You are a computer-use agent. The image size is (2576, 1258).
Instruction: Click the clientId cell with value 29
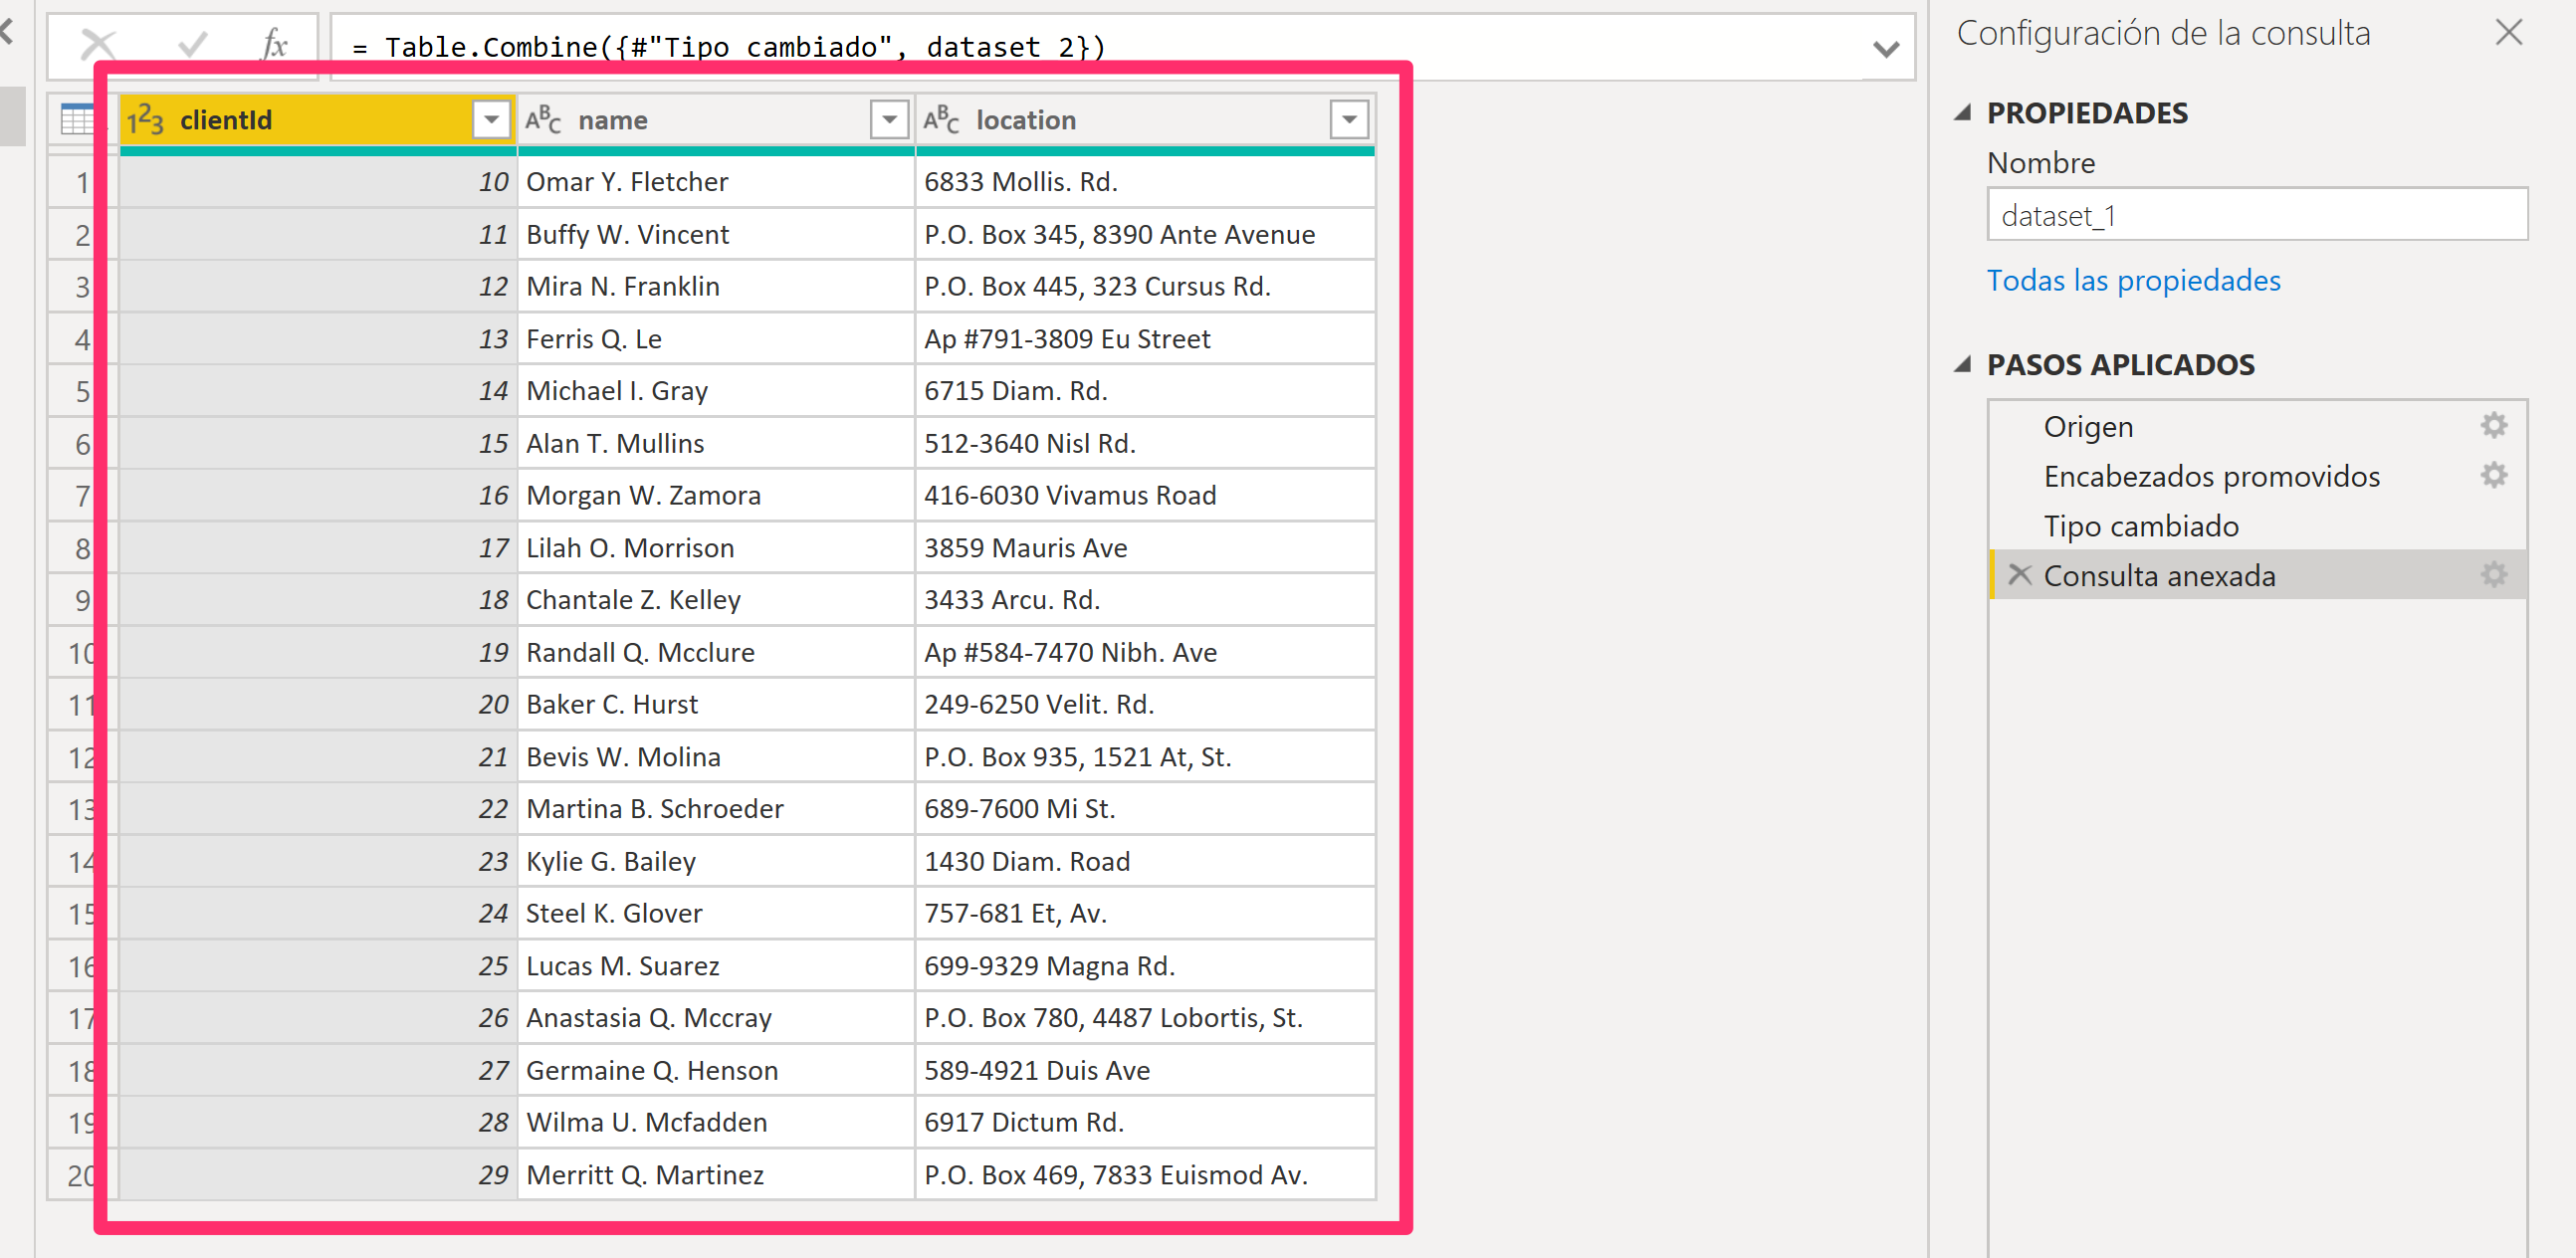(318, 1175)
